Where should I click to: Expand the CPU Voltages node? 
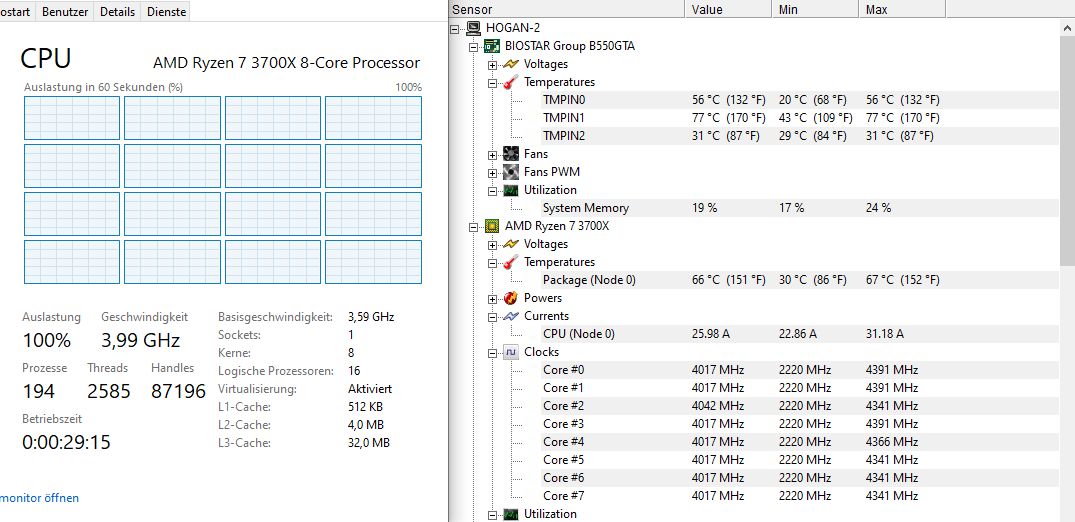click(492, 244)
